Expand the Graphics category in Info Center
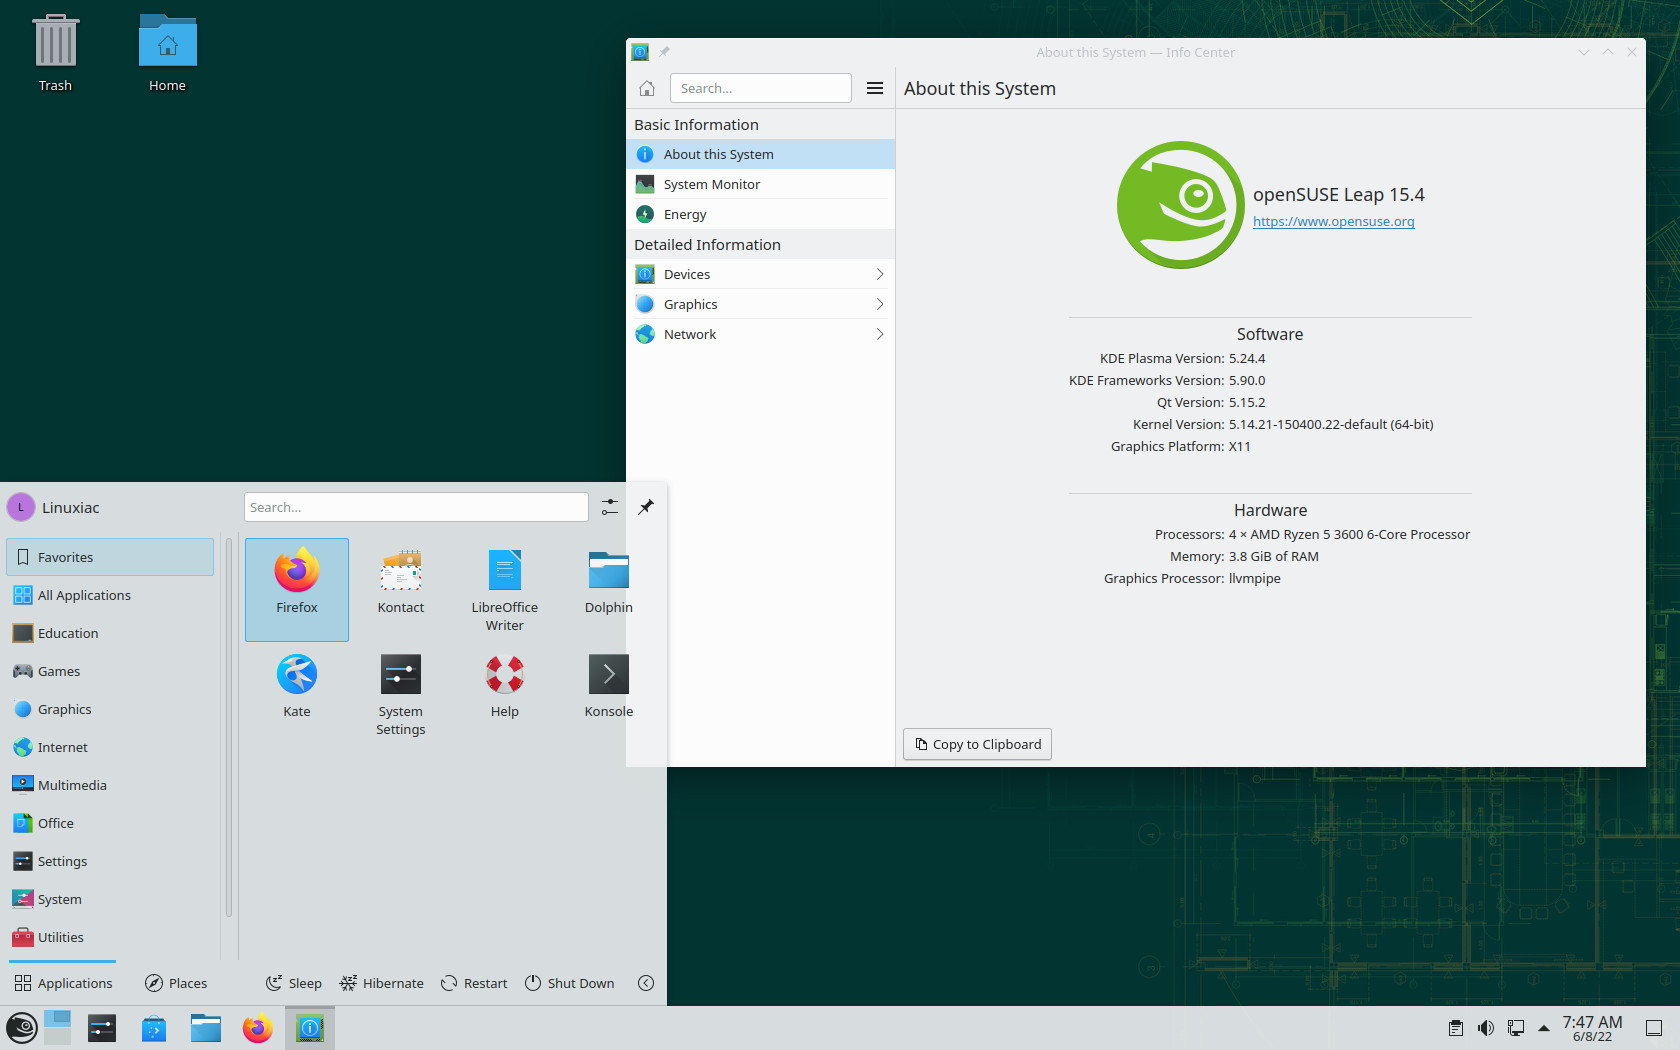Viewport: 1680px width, 1050px height. point(760,304)
